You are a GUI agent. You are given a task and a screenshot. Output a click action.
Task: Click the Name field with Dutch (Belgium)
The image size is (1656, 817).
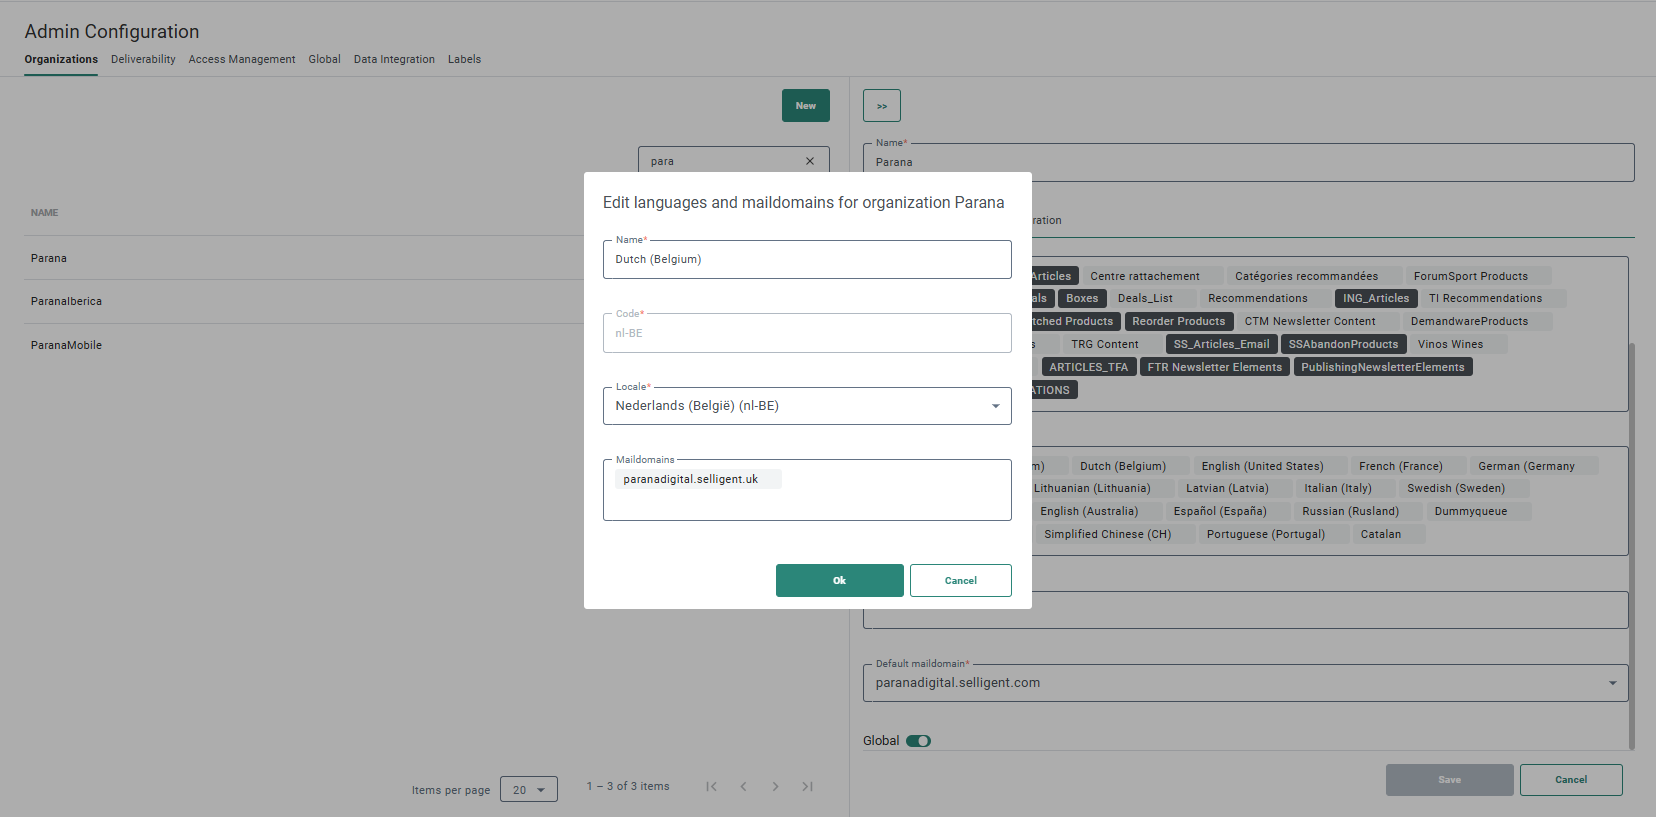(x=806, y=260)
